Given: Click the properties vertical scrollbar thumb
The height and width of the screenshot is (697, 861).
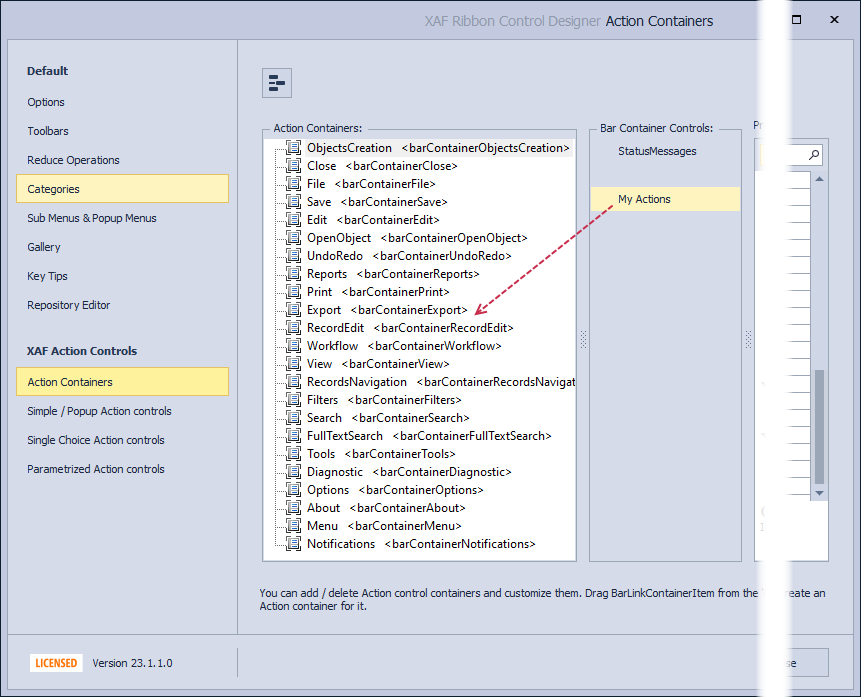Looking at the screenshot, I should point(819,427).
